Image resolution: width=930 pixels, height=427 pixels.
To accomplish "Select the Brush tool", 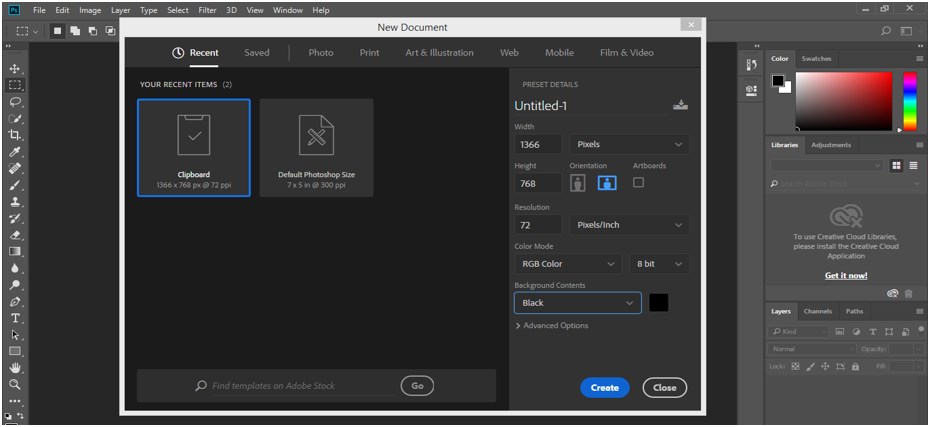I will tap(15, 185).
